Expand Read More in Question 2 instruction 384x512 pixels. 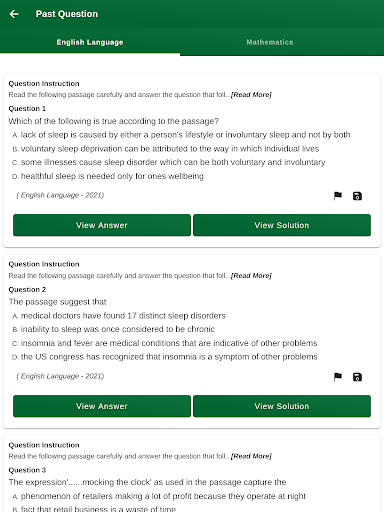click(251, 276)
